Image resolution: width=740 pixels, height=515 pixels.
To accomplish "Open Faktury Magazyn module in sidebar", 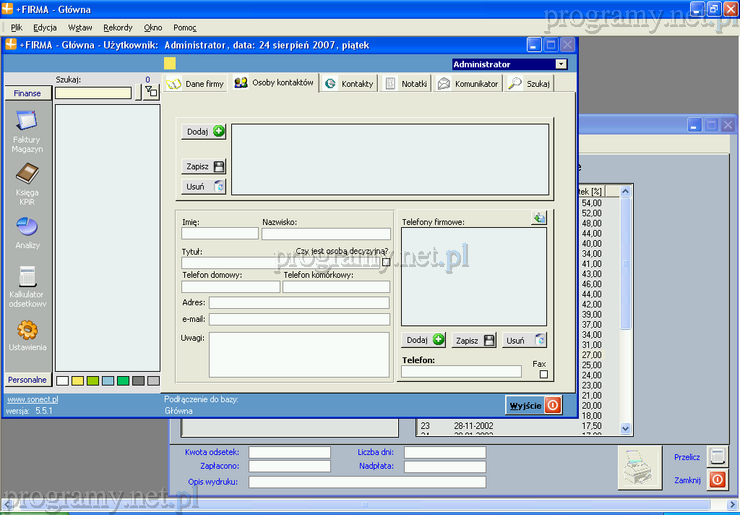I will [27, 124].
